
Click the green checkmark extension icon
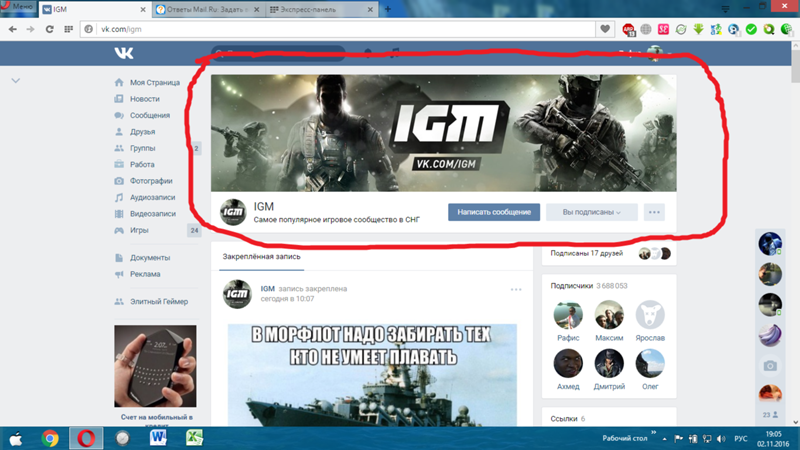[x=751, y=29]
